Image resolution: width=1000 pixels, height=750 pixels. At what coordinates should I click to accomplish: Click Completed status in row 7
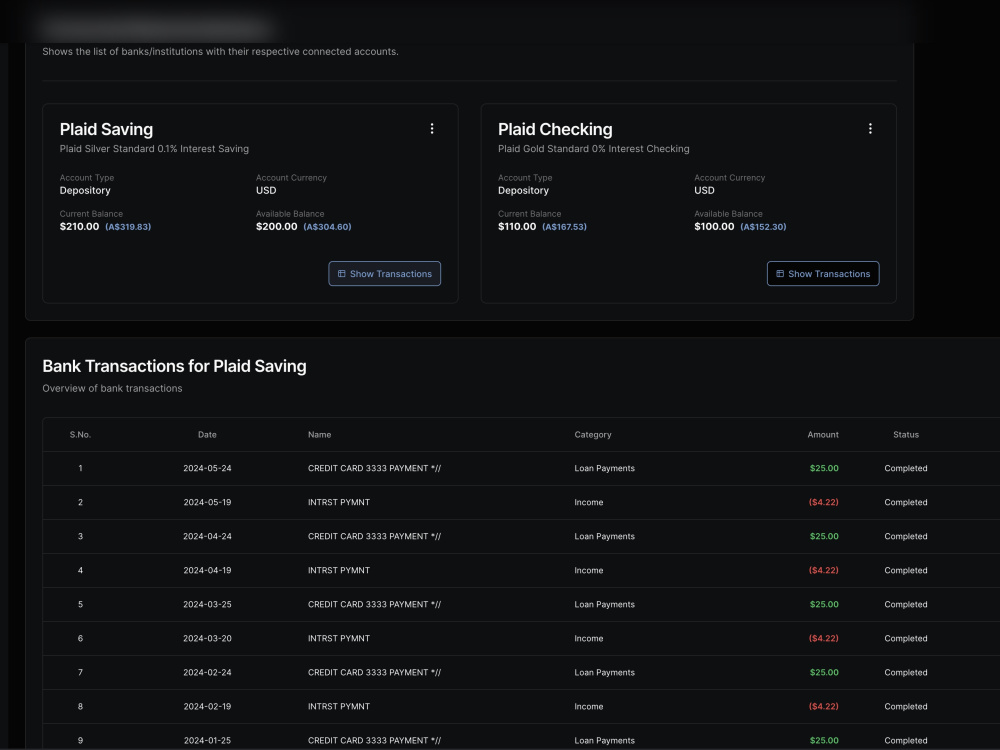[x=906, y=672]
